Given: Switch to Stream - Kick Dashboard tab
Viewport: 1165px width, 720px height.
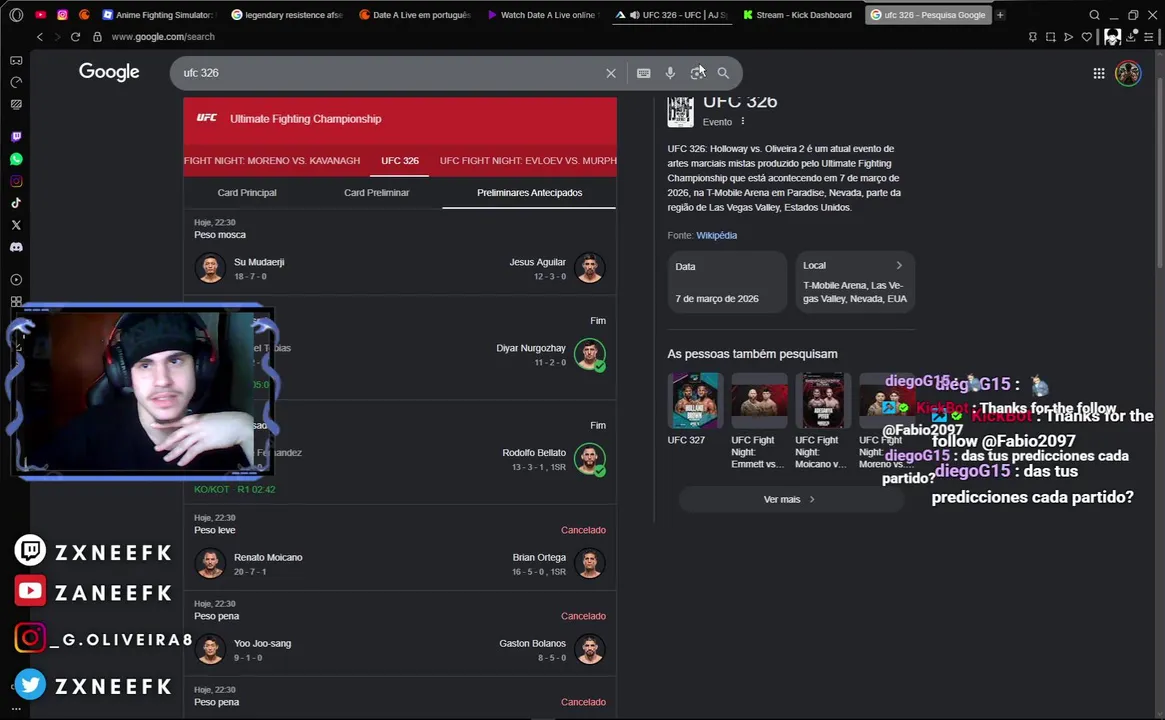Looking at the screenshot, I should 799,15.
